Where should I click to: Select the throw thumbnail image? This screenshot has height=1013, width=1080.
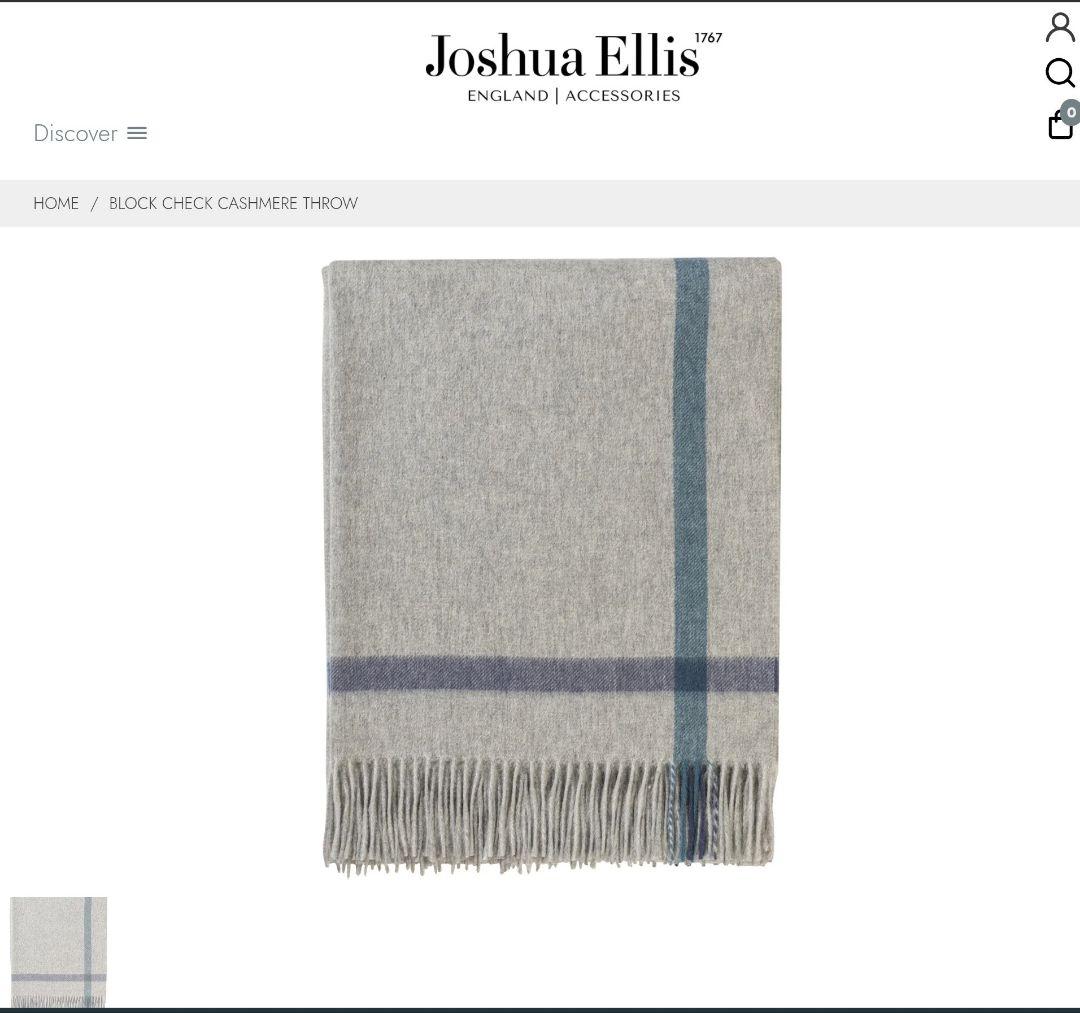click(59, 952)
